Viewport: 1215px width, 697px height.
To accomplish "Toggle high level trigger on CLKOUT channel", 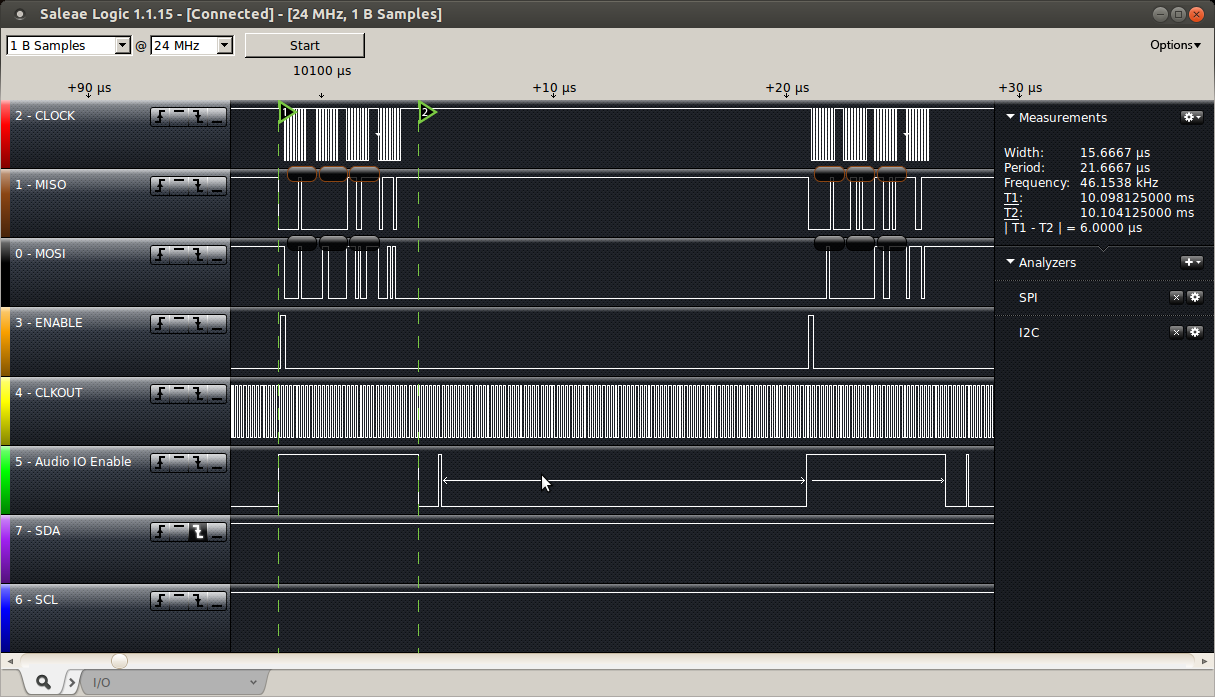I will tap(180, 394).
